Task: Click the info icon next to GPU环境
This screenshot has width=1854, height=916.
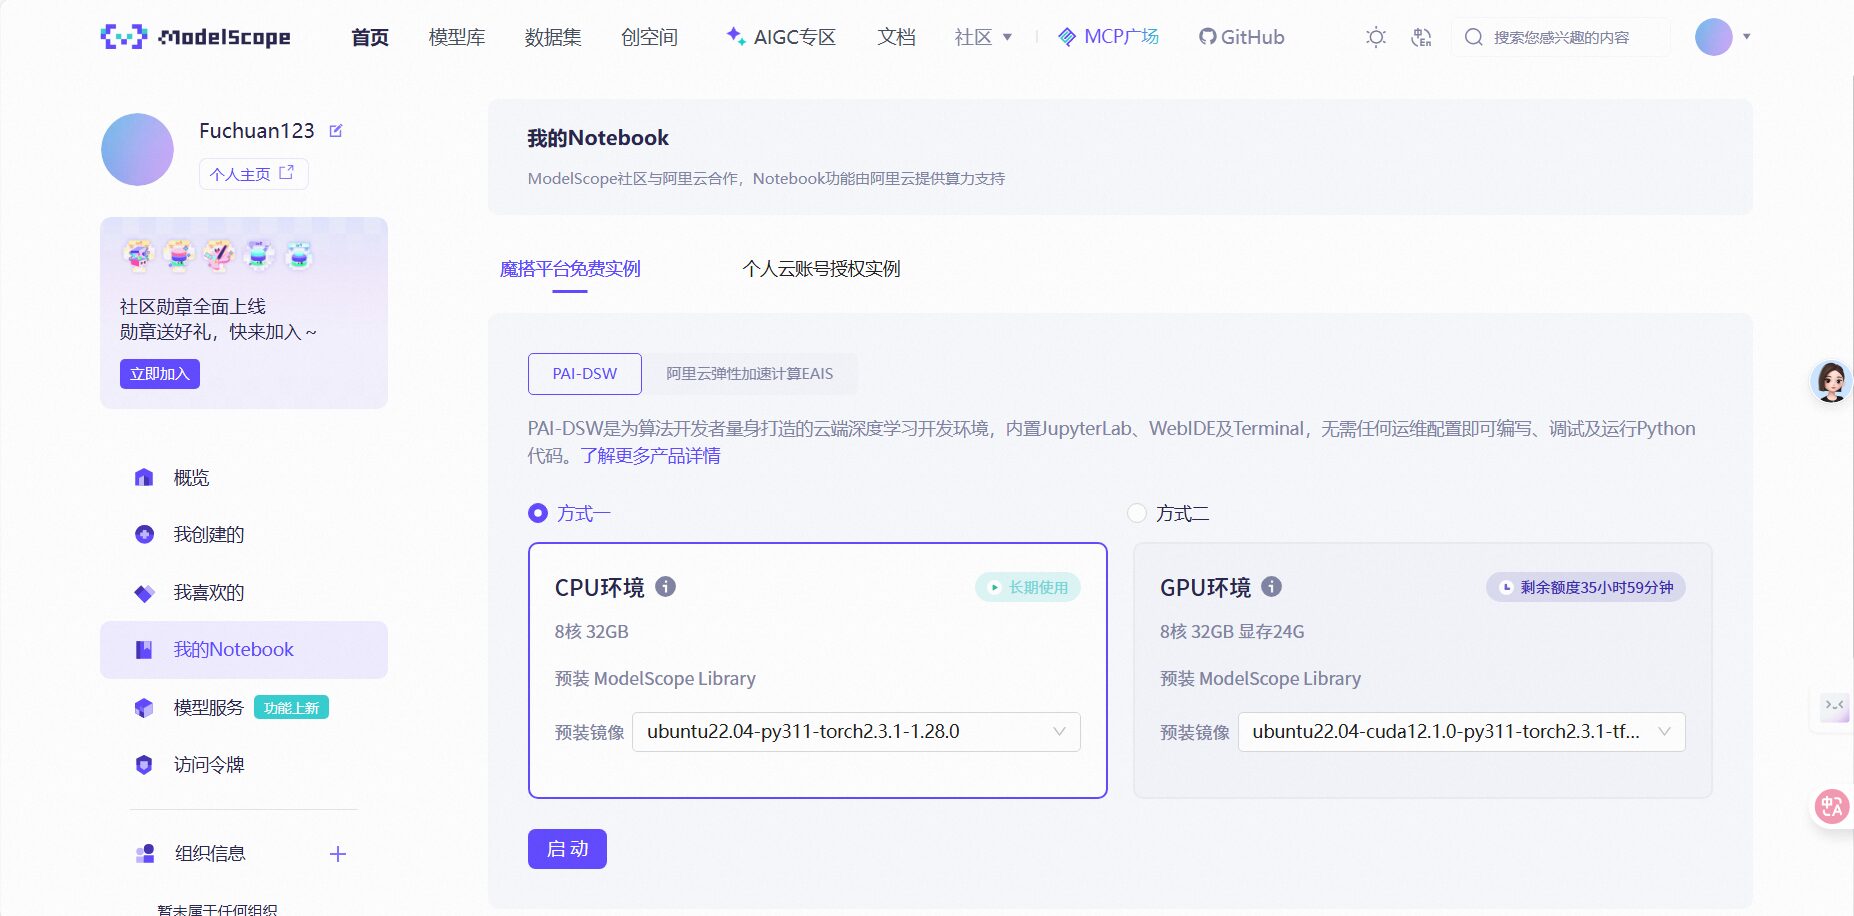Action: (x=1271, y=587)
